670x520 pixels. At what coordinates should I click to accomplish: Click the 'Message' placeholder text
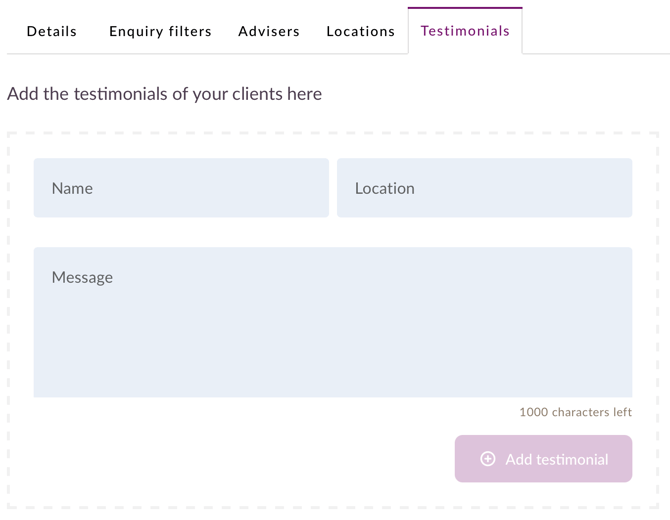(82, 277)
